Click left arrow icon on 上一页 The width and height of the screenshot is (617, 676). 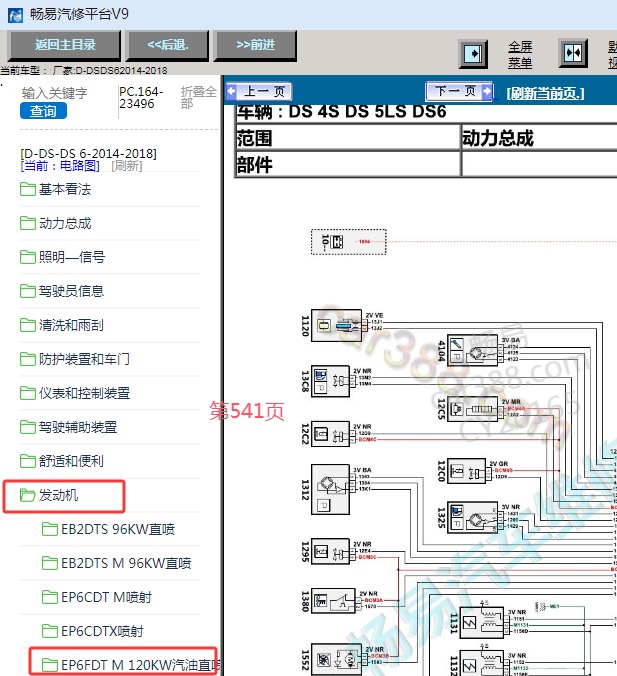[232, 91]
